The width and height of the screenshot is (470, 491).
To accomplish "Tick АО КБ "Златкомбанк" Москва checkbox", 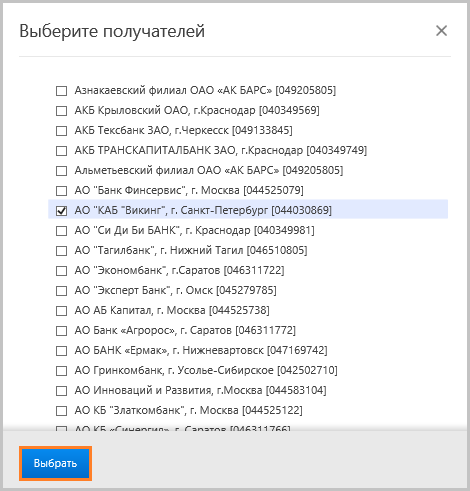I will pyautogui.click(x=61, y=411).
